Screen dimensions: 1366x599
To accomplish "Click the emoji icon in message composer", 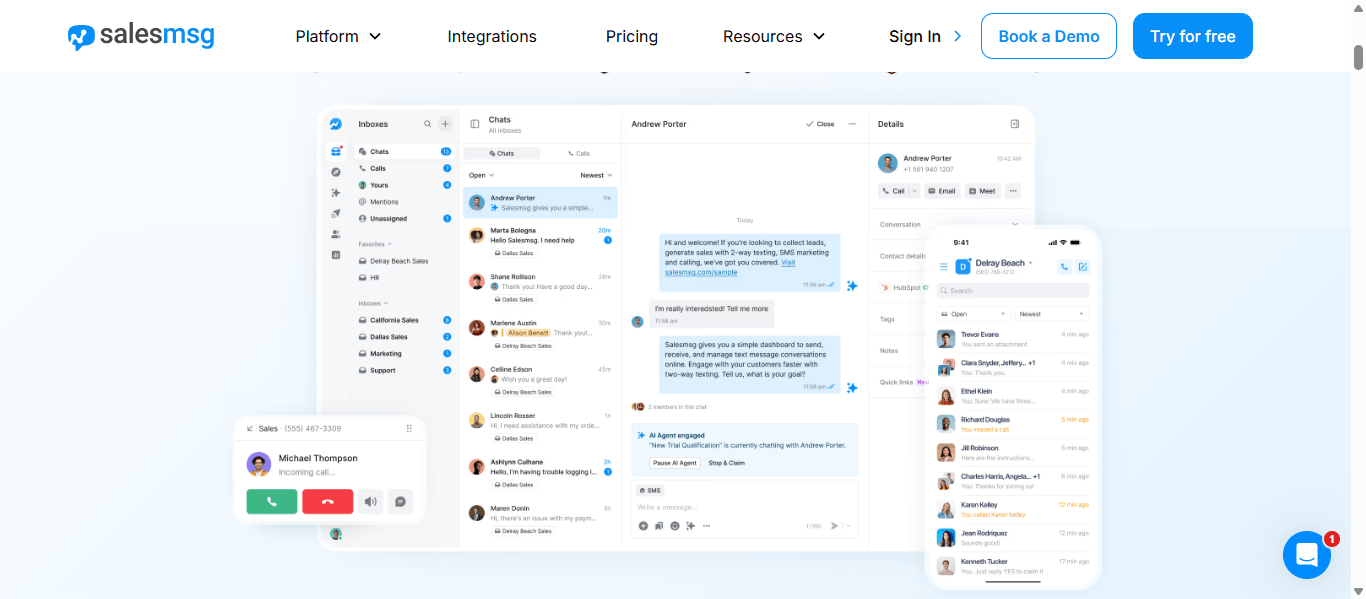I will (675, 526).
